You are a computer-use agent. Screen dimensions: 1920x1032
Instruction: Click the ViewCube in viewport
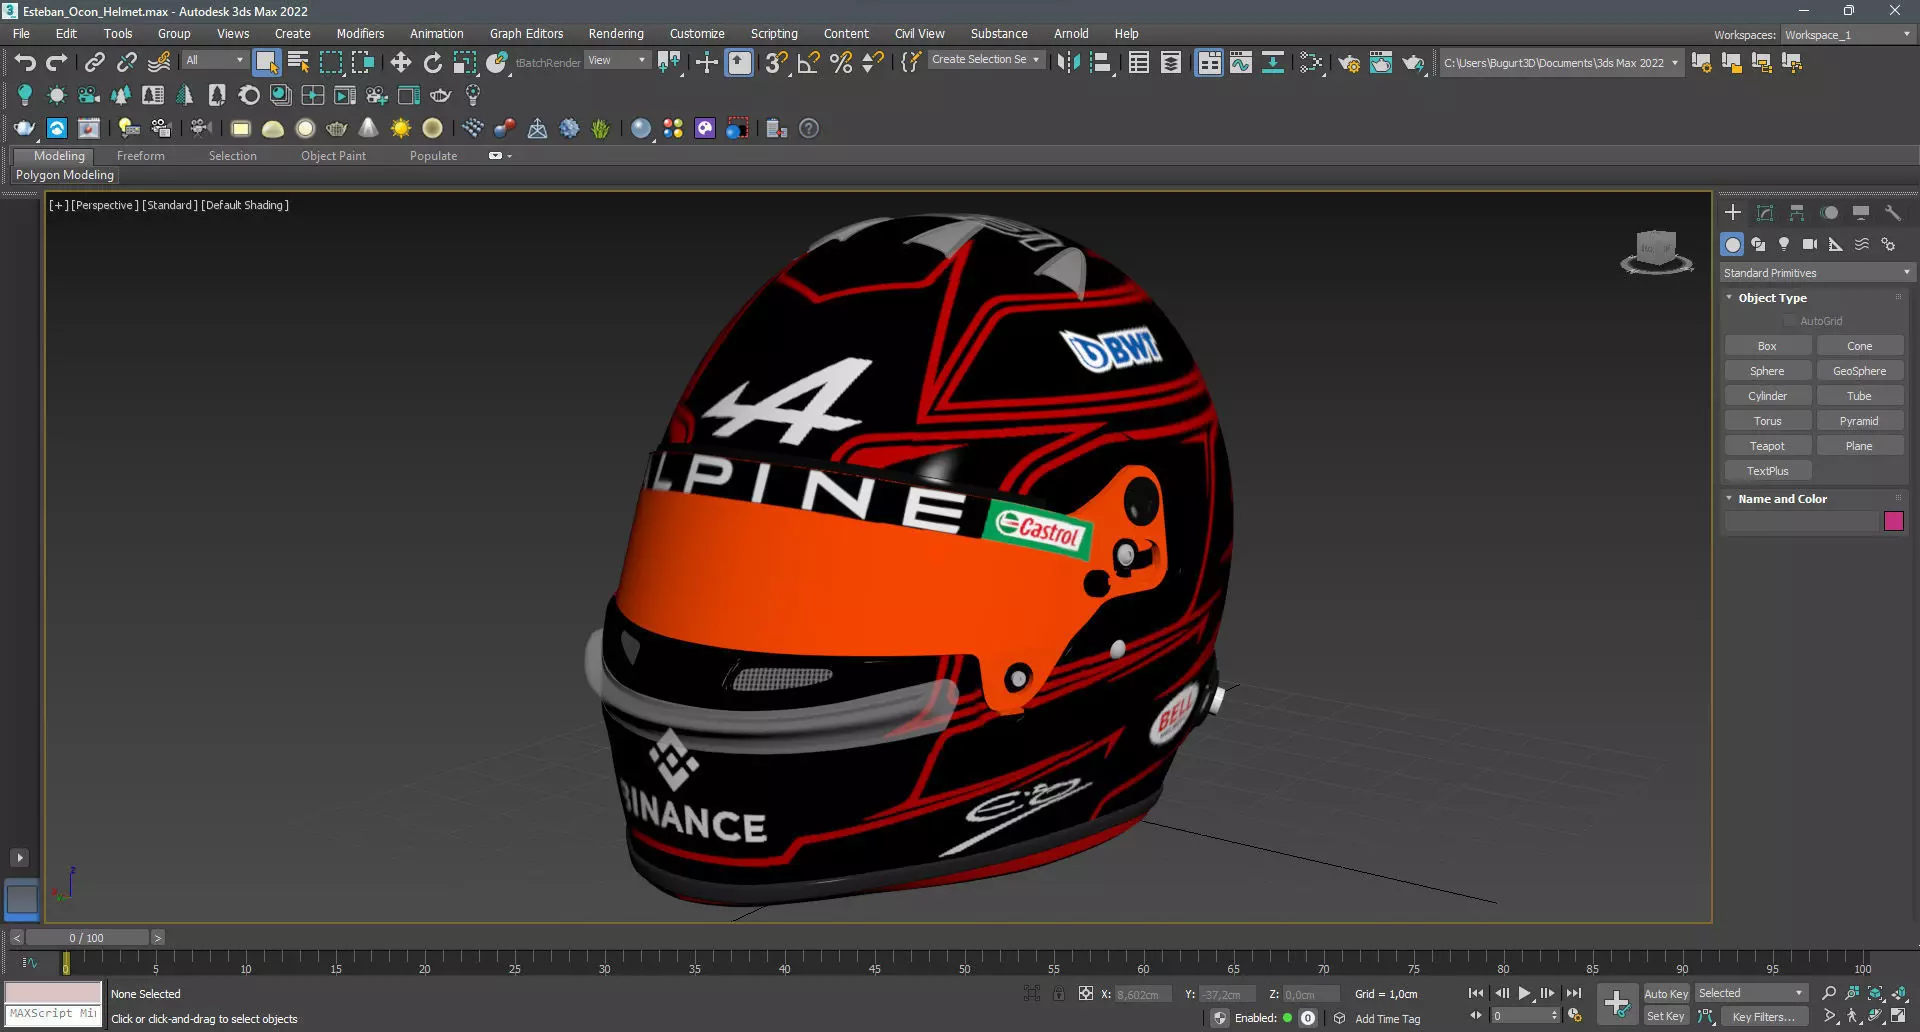(x=1656, y=251)
